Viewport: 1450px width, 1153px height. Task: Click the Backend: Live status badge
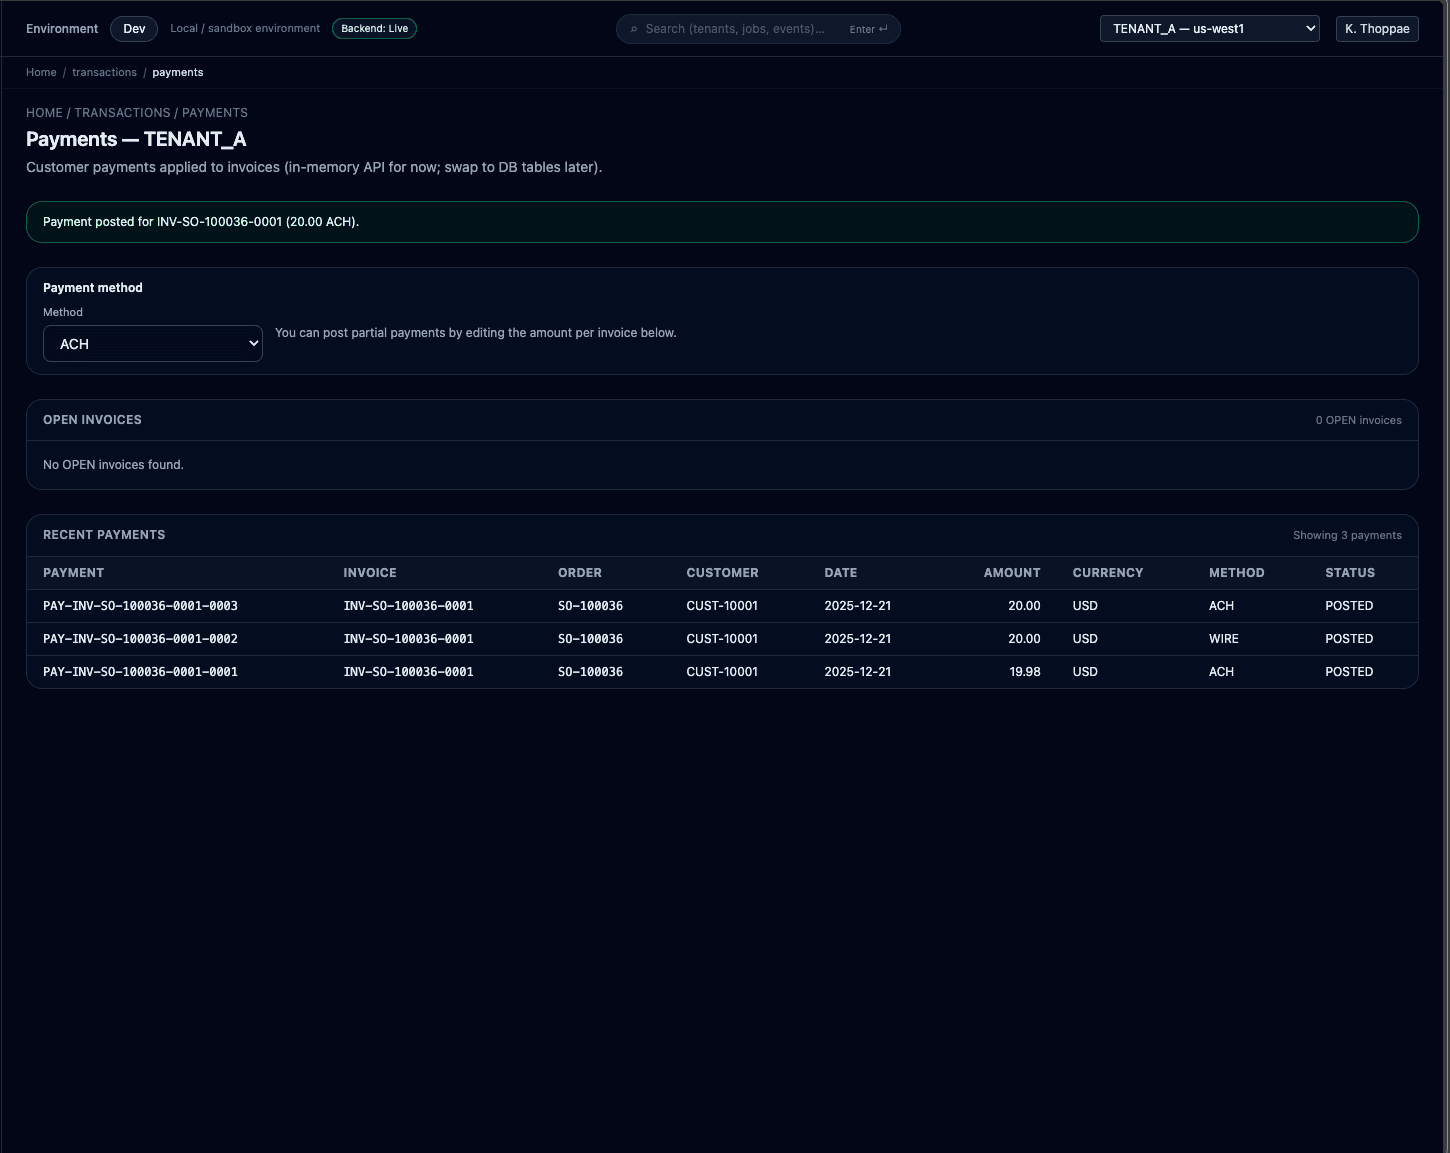374,29
